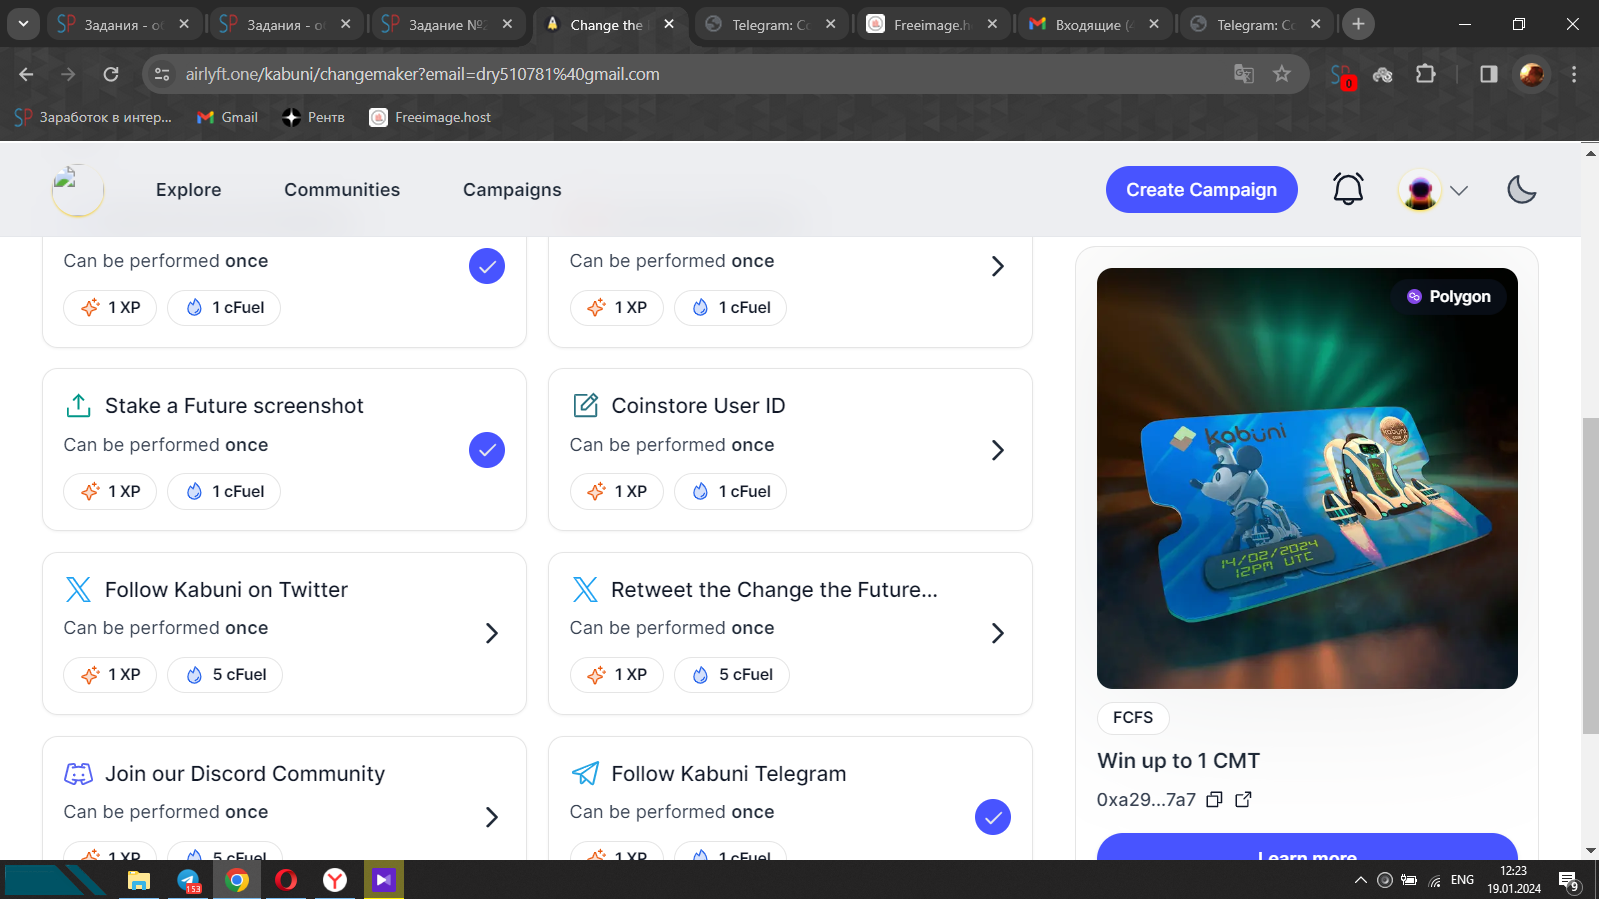Open Chrome three-dot menu
Viewport: 1599px width, 899px height.
tap(1574, 74)
